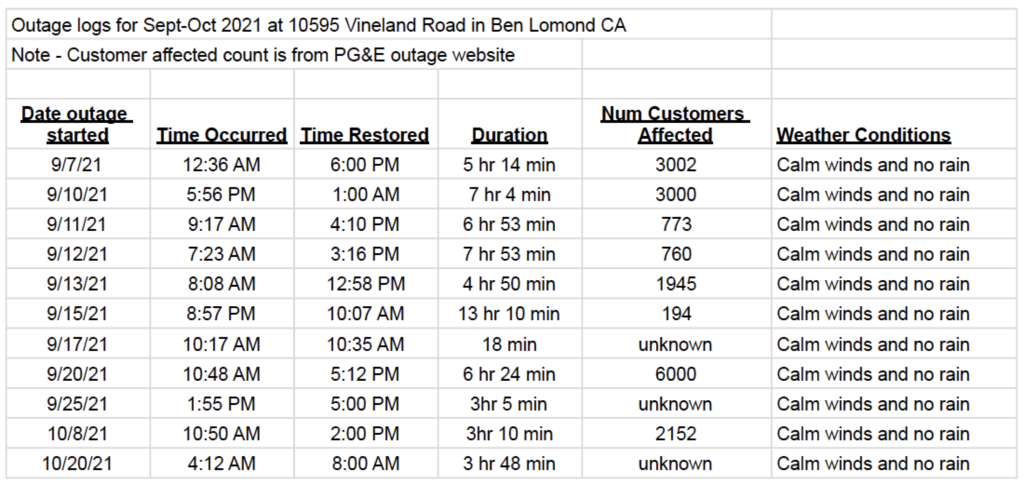Select the 8:00 AM time restored cell
1024x485 pixels.
pyautogui.click(x=366, y=463)
